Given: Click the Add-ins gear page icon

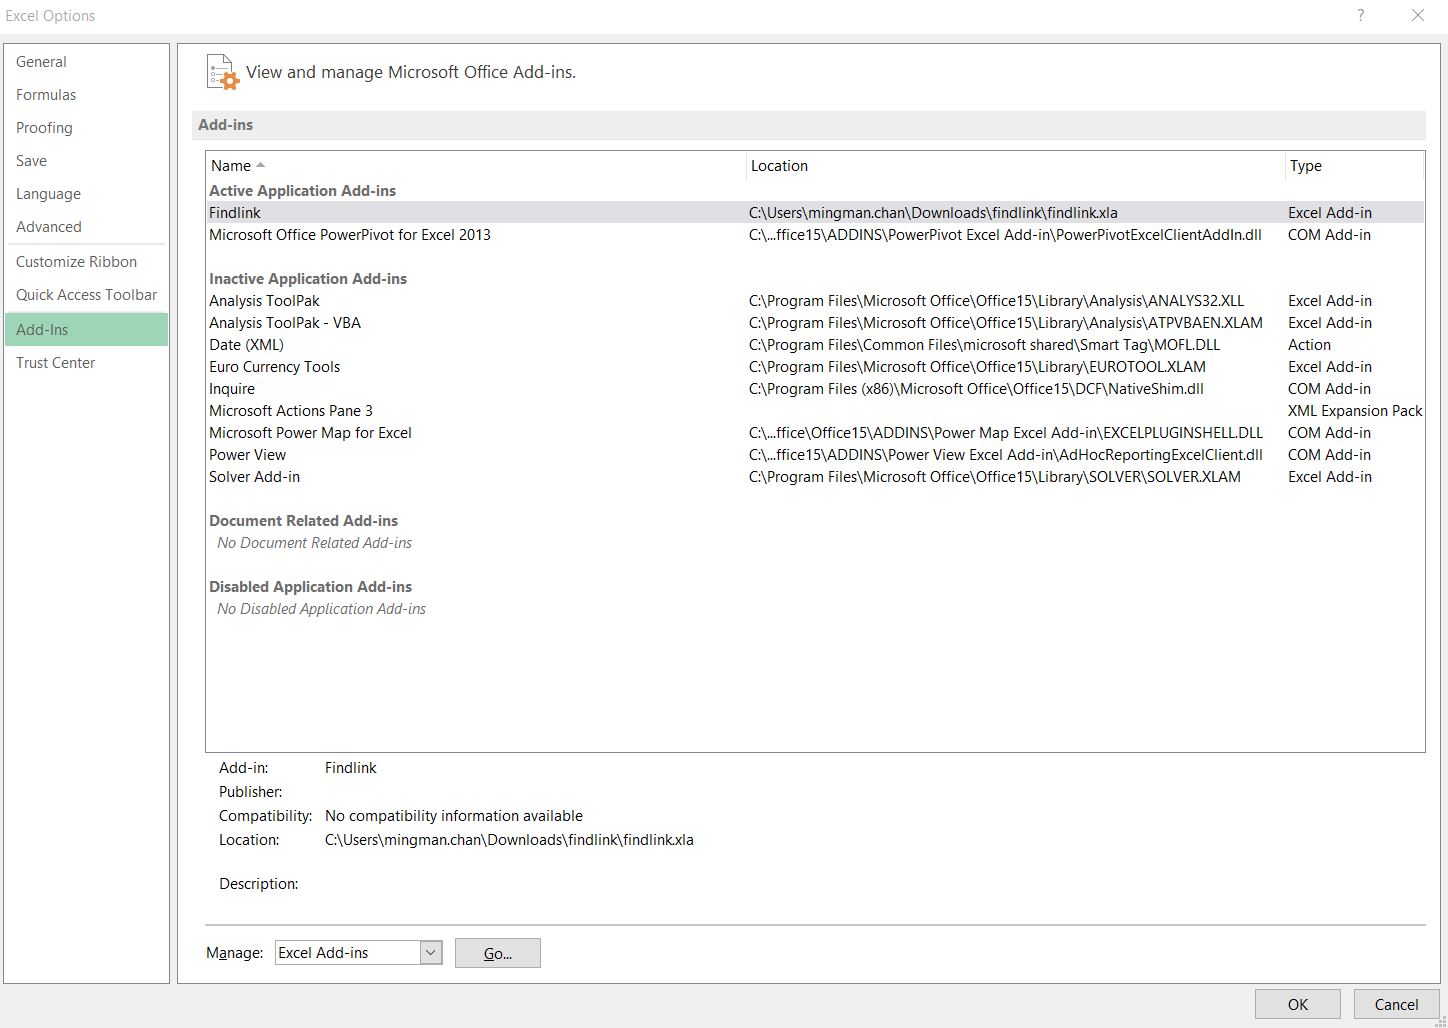Looking at the screenshot, I should [222, 72].
